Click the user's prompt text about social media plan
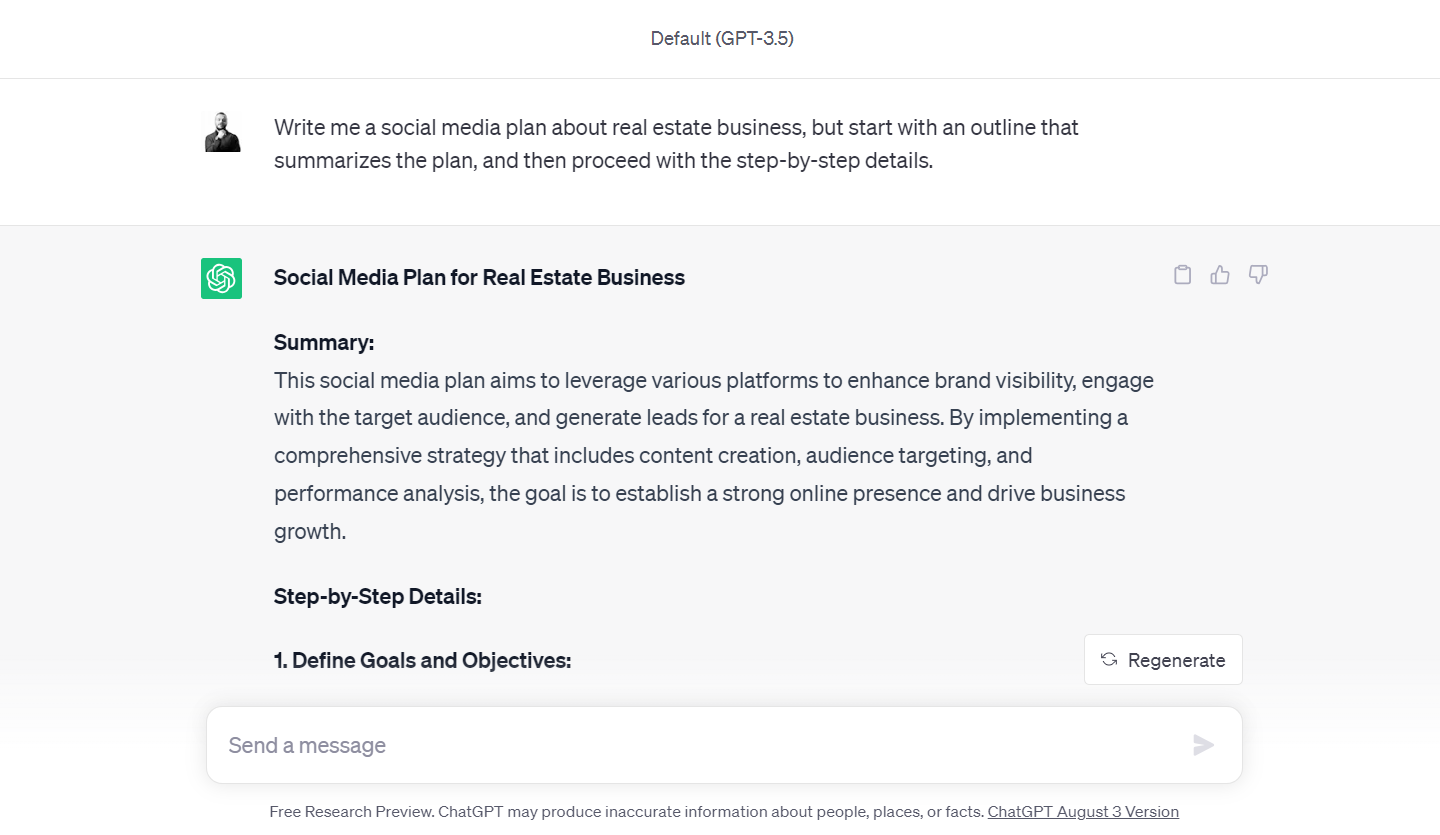This screenshot has width=1440, height=835. pyautogui.click(x=676, y=144)
